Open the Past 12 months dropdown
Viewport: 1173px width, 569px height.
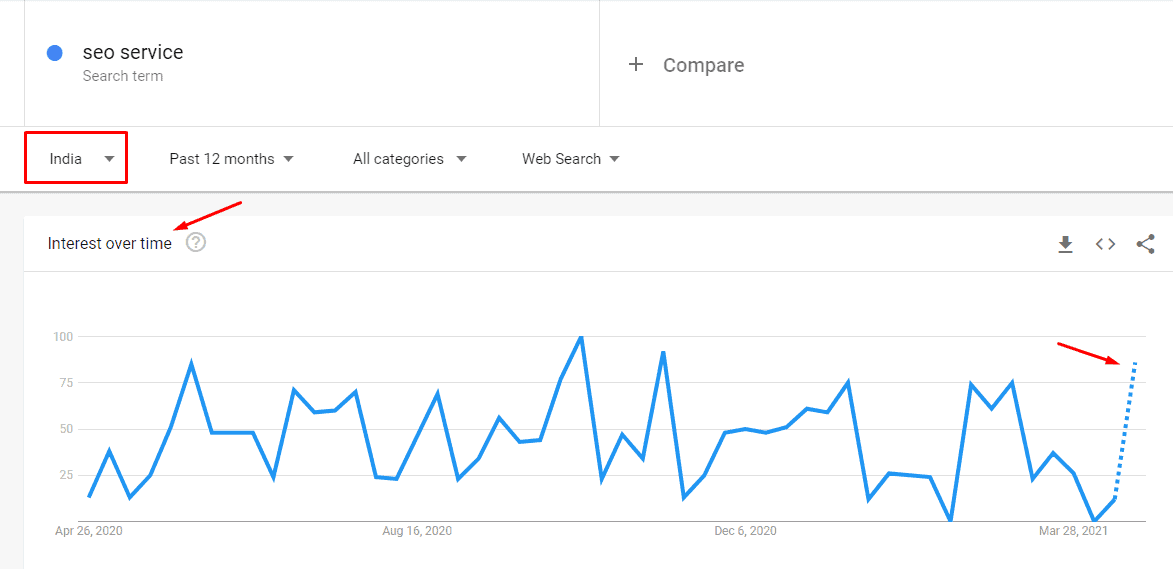(231, 159)
